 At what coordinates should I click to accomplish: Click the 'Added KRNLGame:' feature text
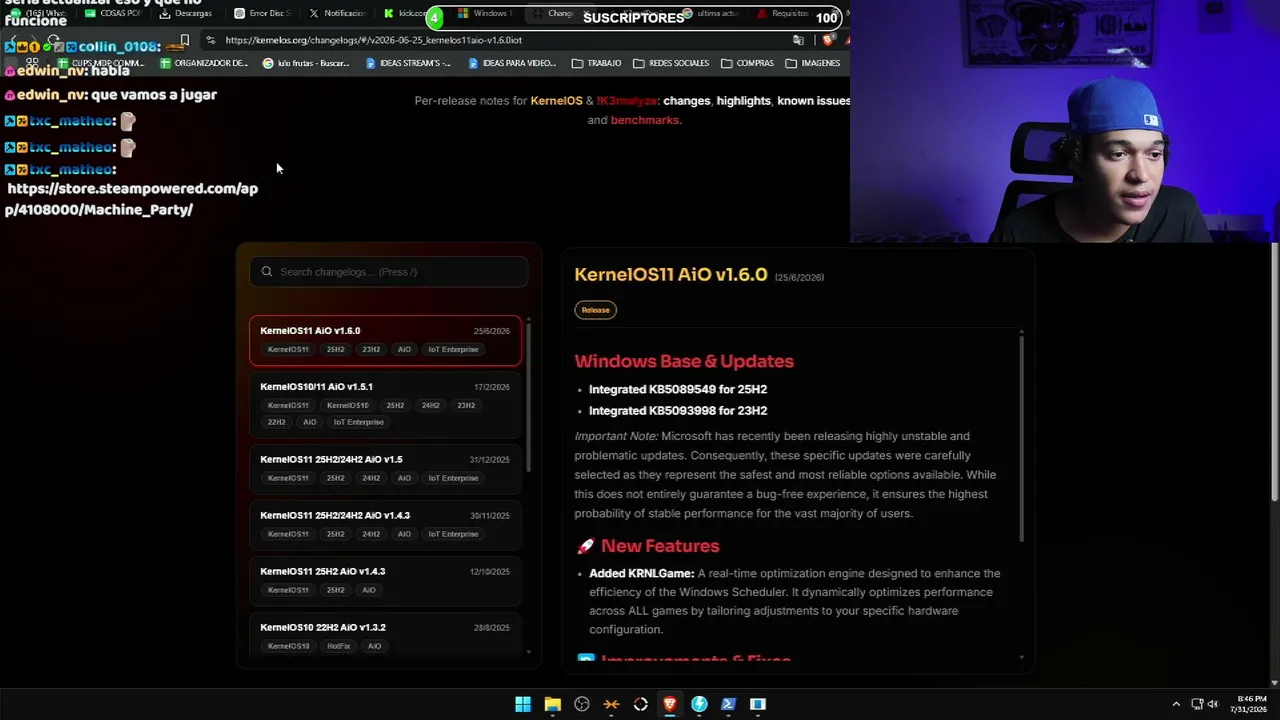tap(641, 574)
